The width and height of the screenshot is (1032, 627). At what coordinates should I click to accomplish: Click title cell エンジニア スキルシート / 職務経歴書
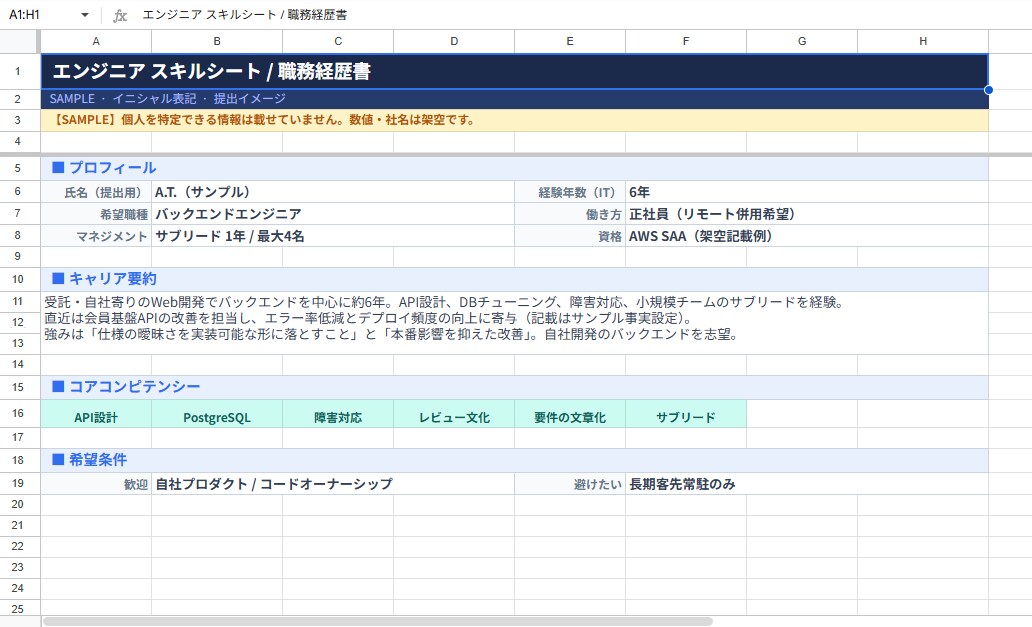tap(515, 71)
